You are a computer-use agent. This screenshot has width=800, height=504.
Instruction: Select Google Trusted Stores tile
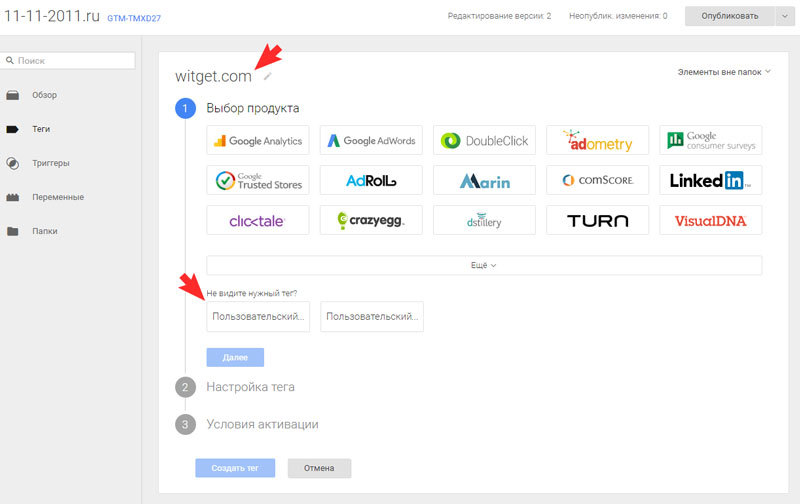(x=258, y=180)
